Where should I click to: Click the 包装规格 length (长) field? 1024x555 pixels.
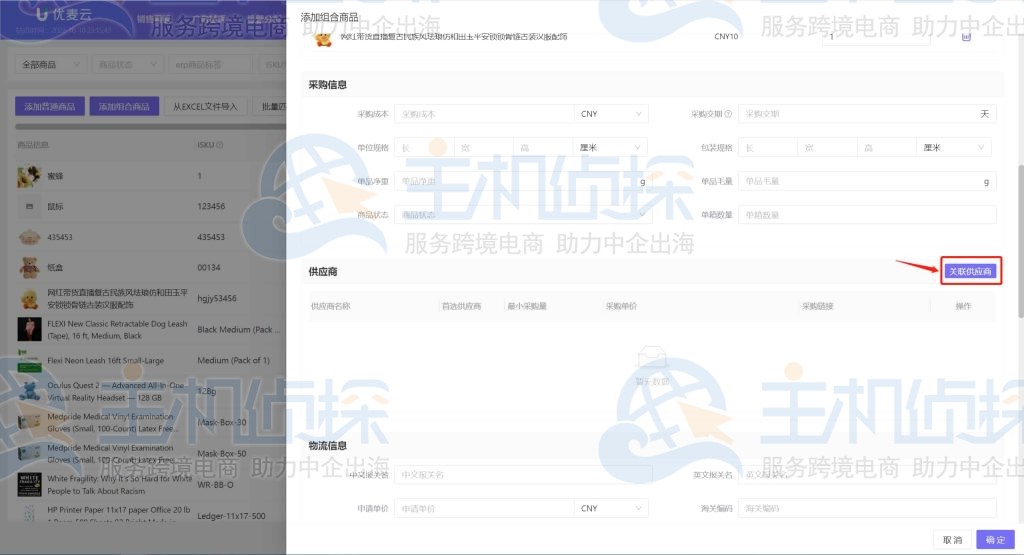point(768,148)
